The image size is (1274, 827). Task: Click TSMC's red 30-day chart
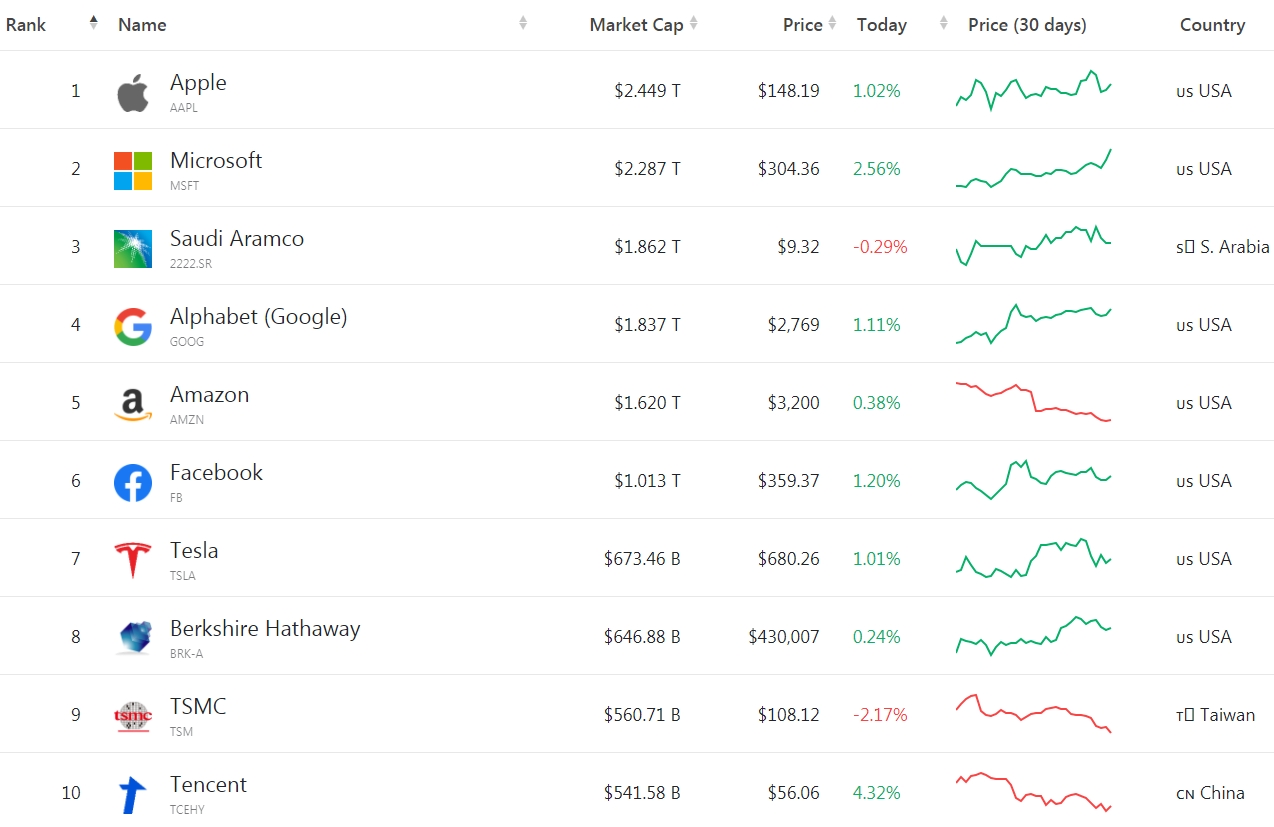tap(1034, 713)
